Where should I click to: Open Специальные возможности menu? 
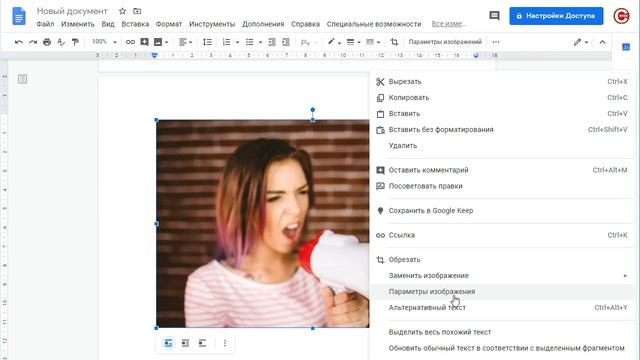374,24
